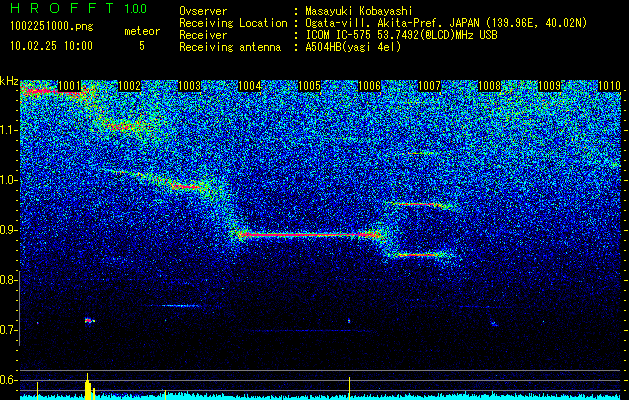Click the HROFFT 1.0.0 title text
This screenshot has height=400, width=629.
point(79,8)
